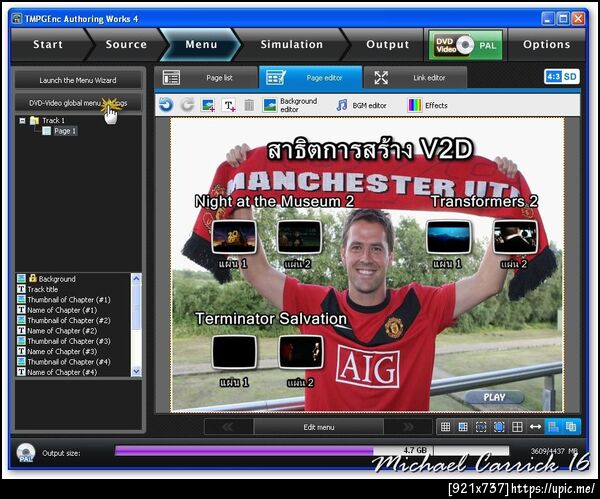
Task: Select first Night at the Museum thumbnail
Action: click(234, 237)
